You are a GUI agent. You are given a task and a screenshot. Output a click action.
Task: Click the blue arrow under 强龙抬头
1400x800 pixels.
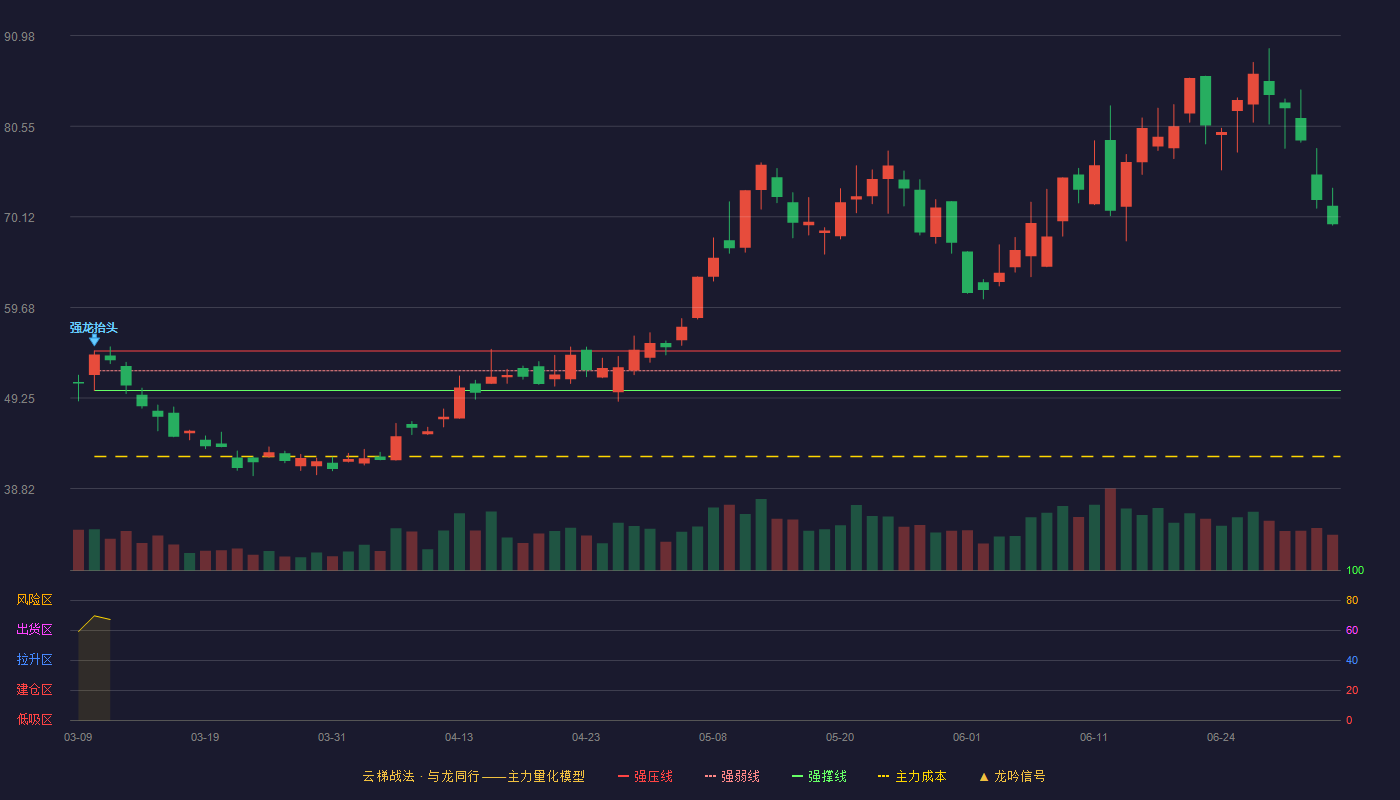click(94, 340)
